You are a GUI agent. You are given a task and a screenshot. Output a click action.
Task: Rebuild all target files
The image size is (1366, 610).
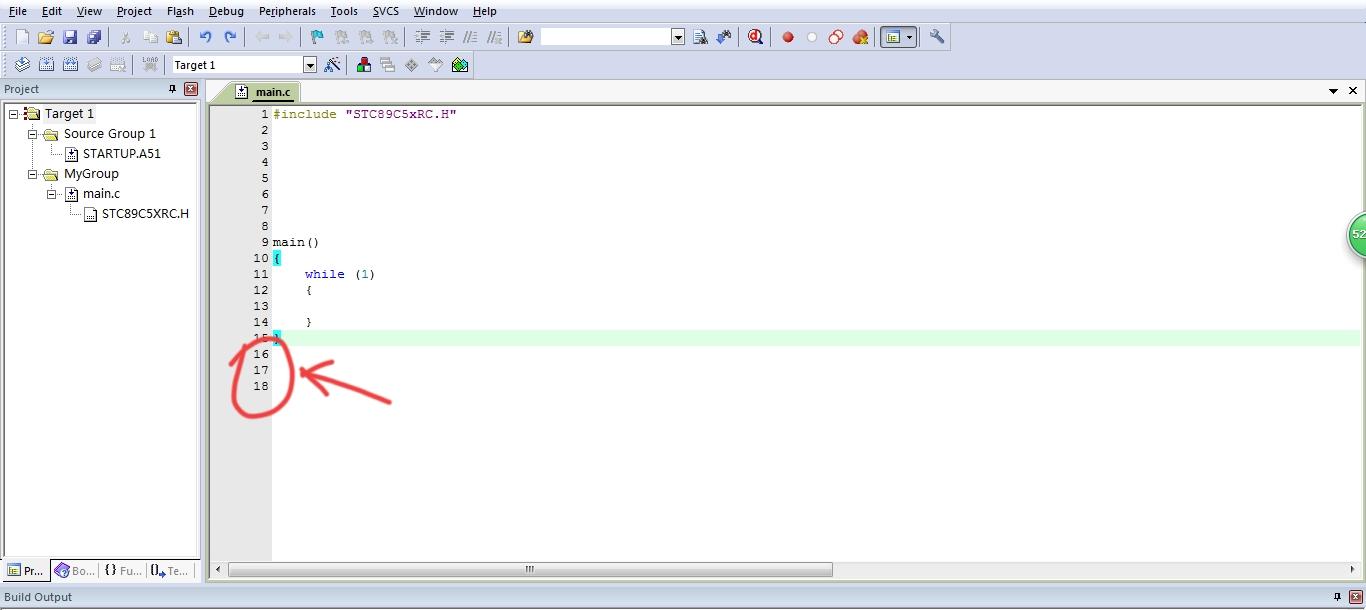pyautogui.click(x=70, y=65)
